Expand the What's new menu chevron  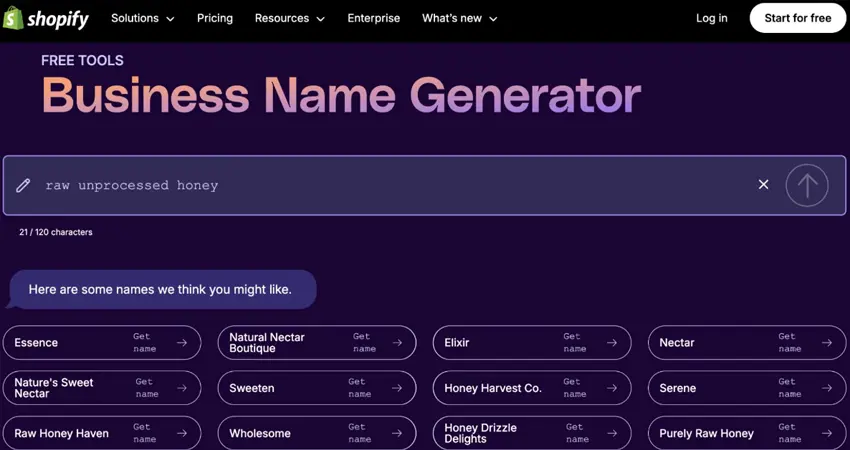tap(493, 19)
